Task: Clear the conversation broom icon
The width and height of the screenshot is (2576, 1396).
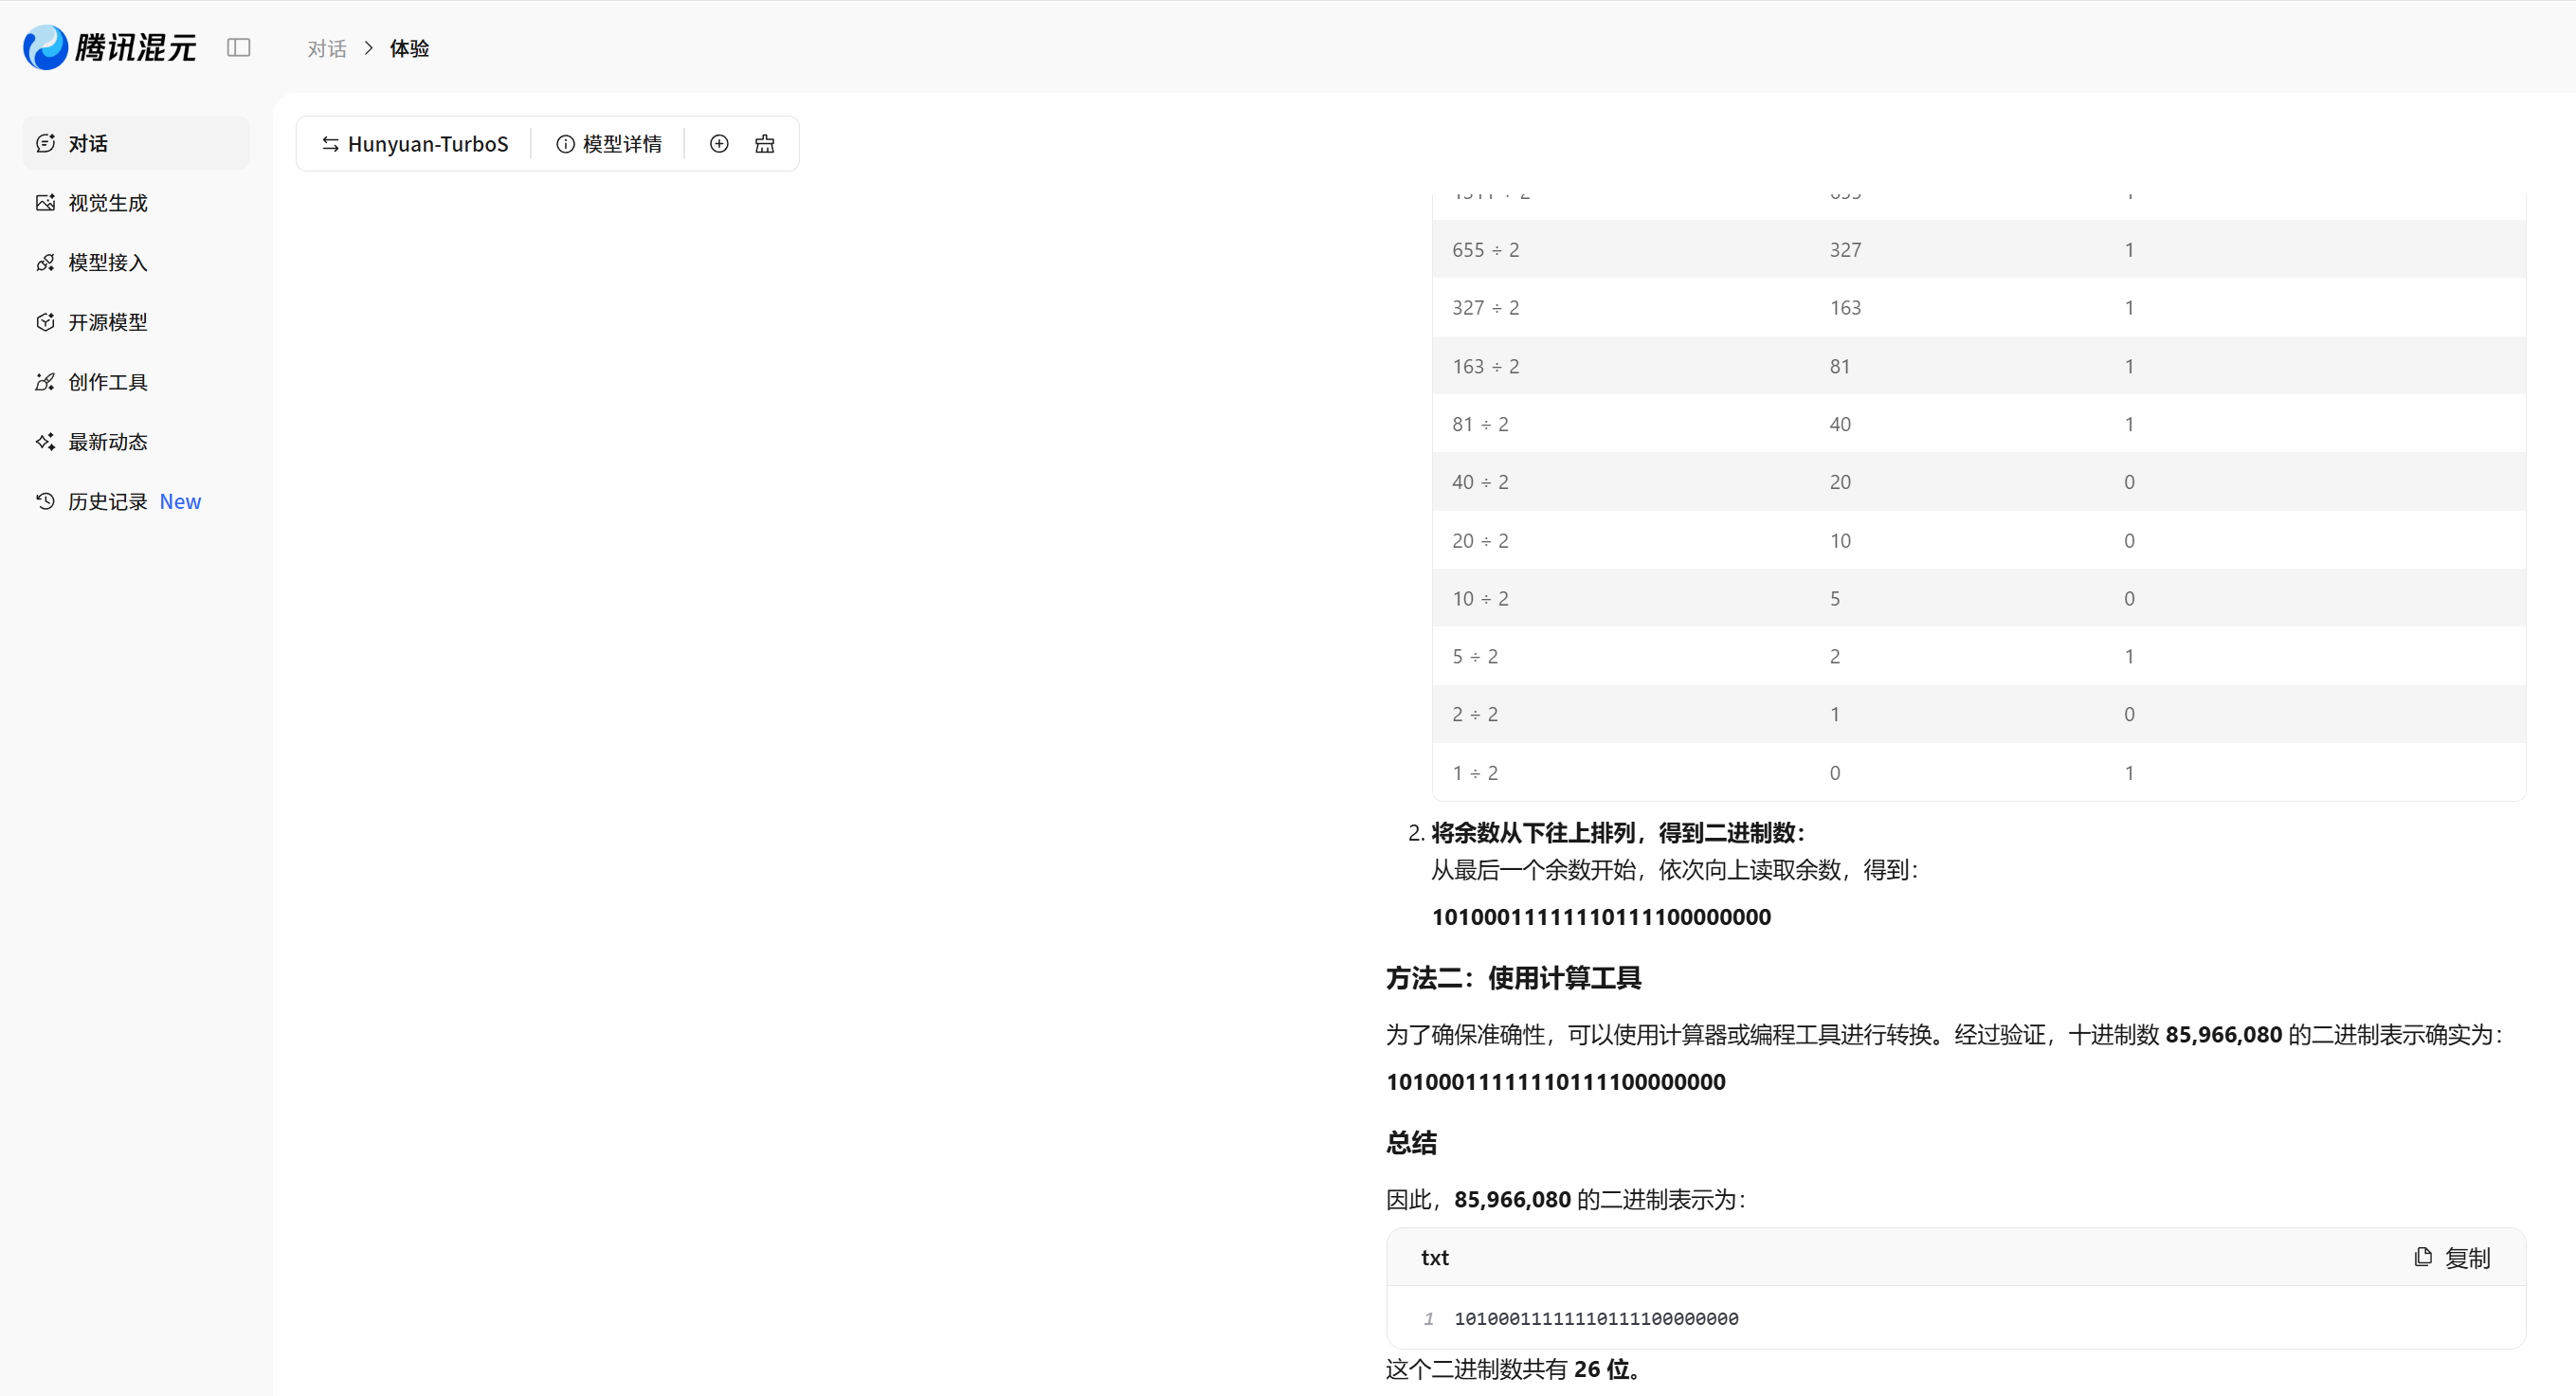Action: click(765, 144)
